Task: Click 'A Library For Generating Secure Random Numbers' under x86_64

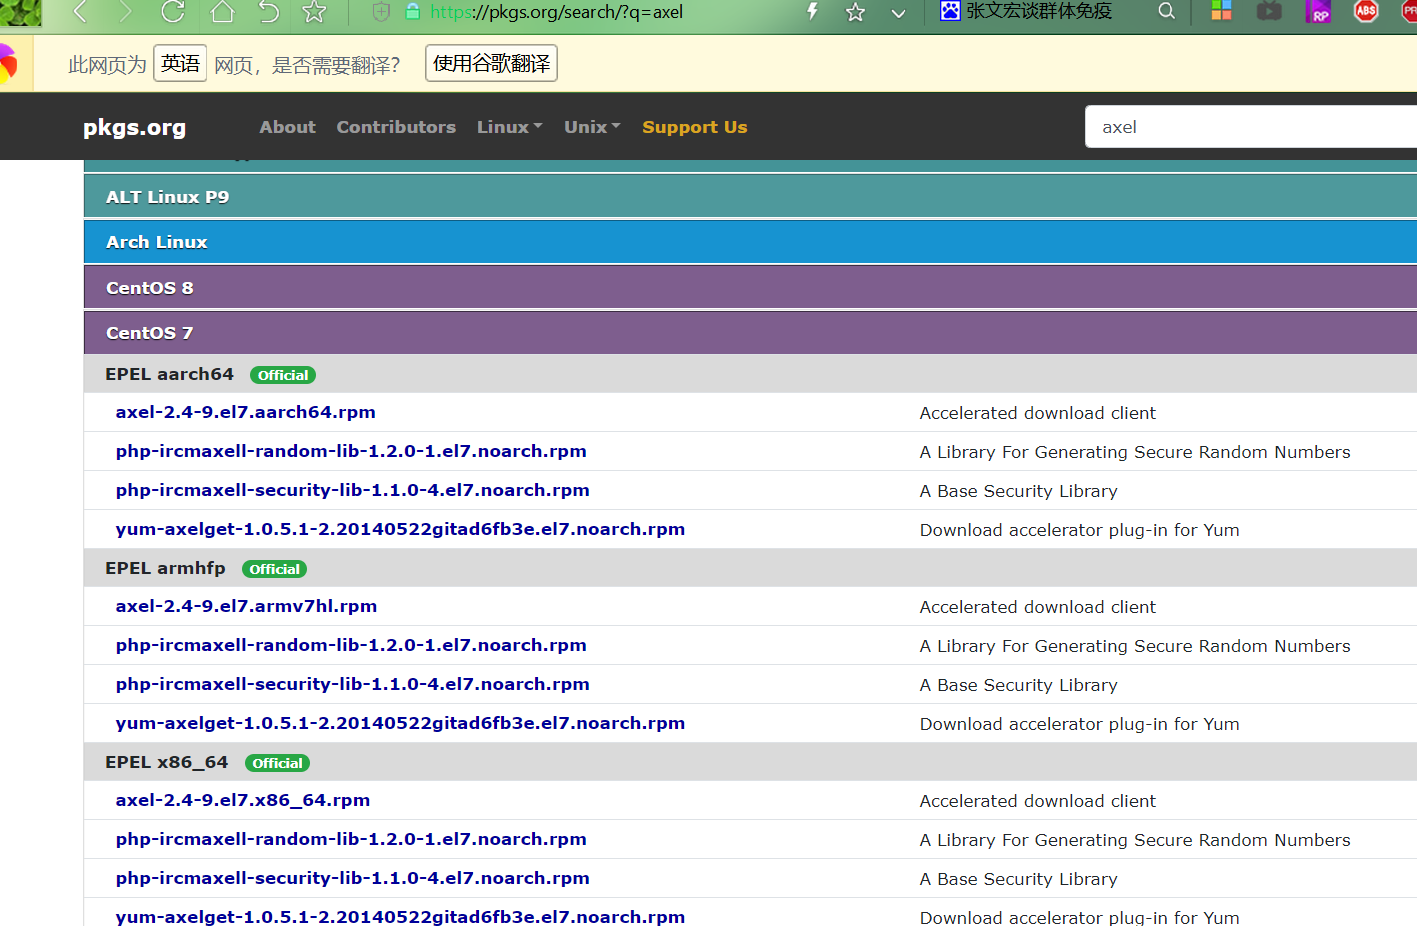Action: pyautogui.click(x=1135, y=840)
